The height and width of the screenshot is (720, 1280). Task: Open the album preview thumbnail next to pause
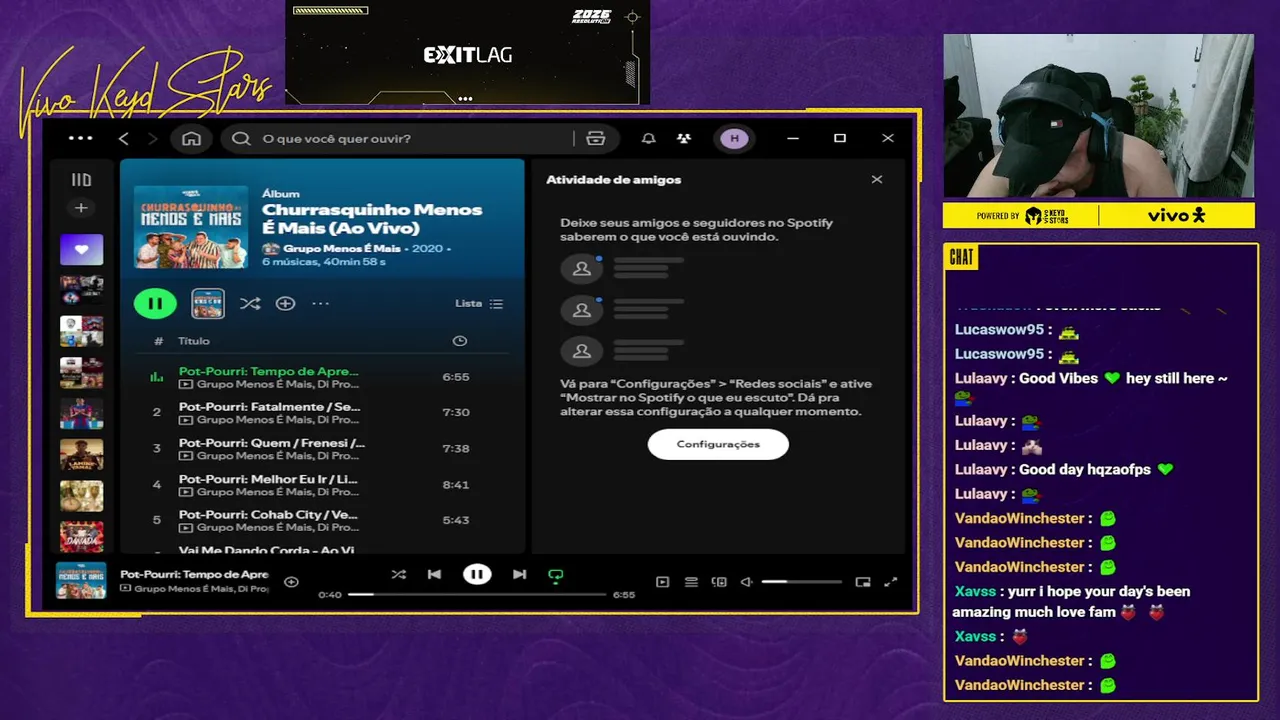[x=208, y=303]
